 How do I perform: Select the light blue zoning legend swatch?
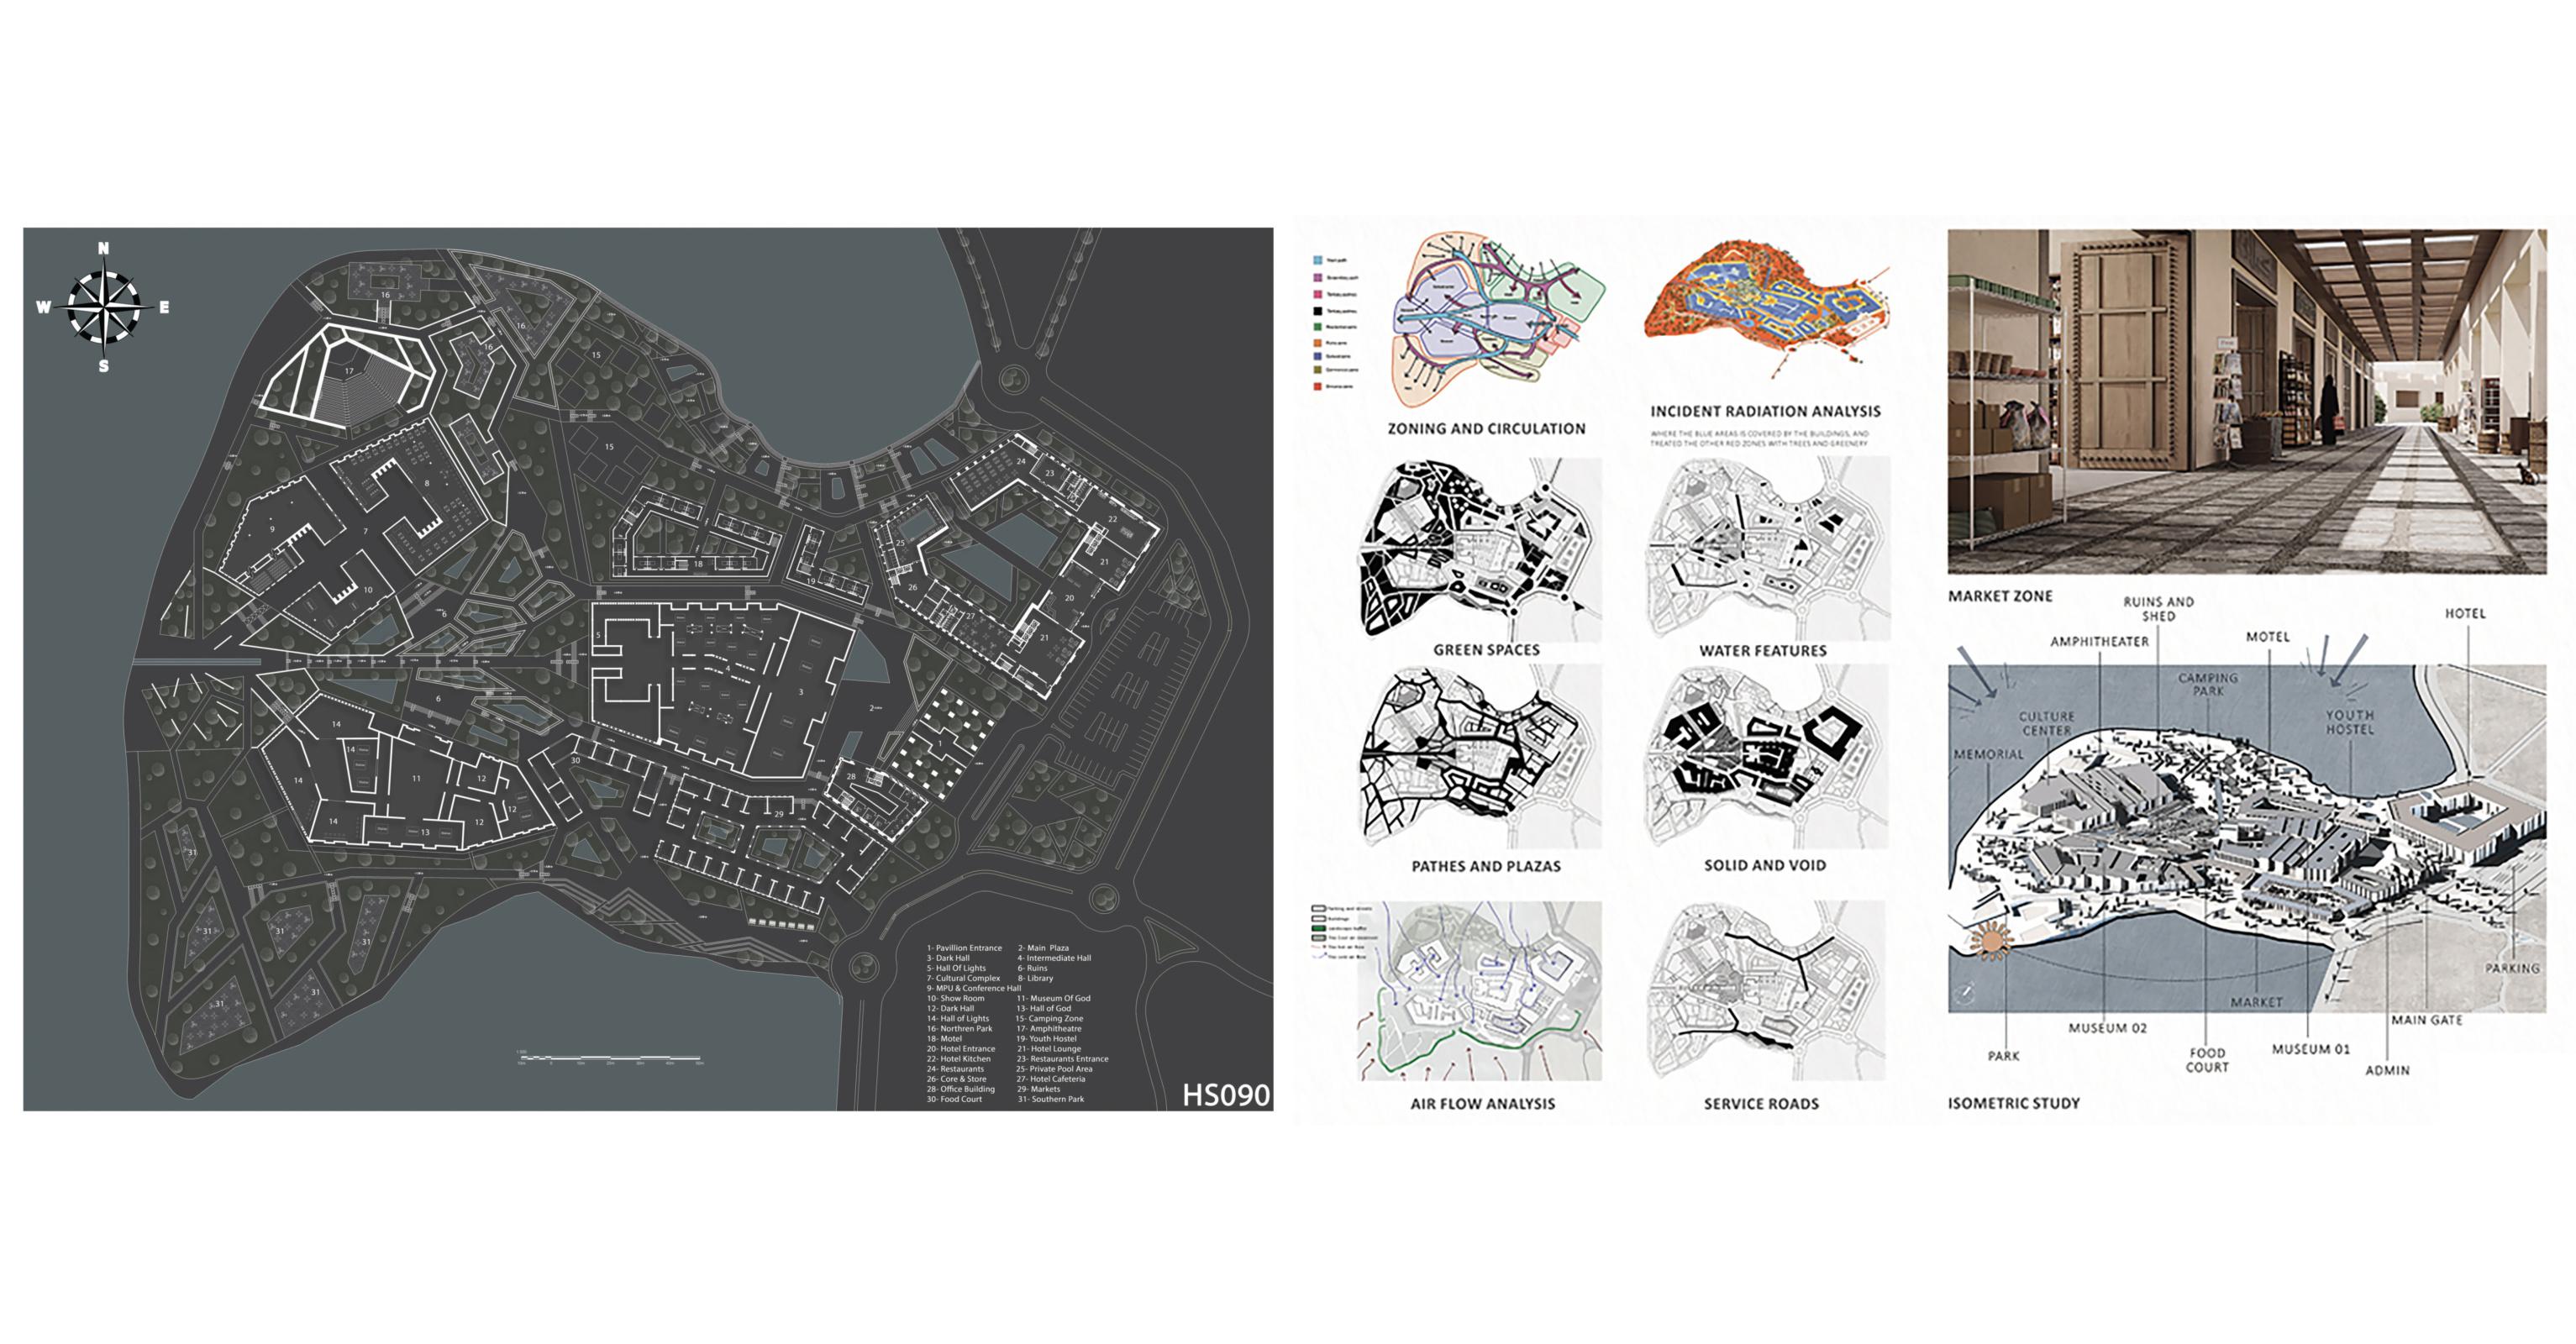(1318, 260)
